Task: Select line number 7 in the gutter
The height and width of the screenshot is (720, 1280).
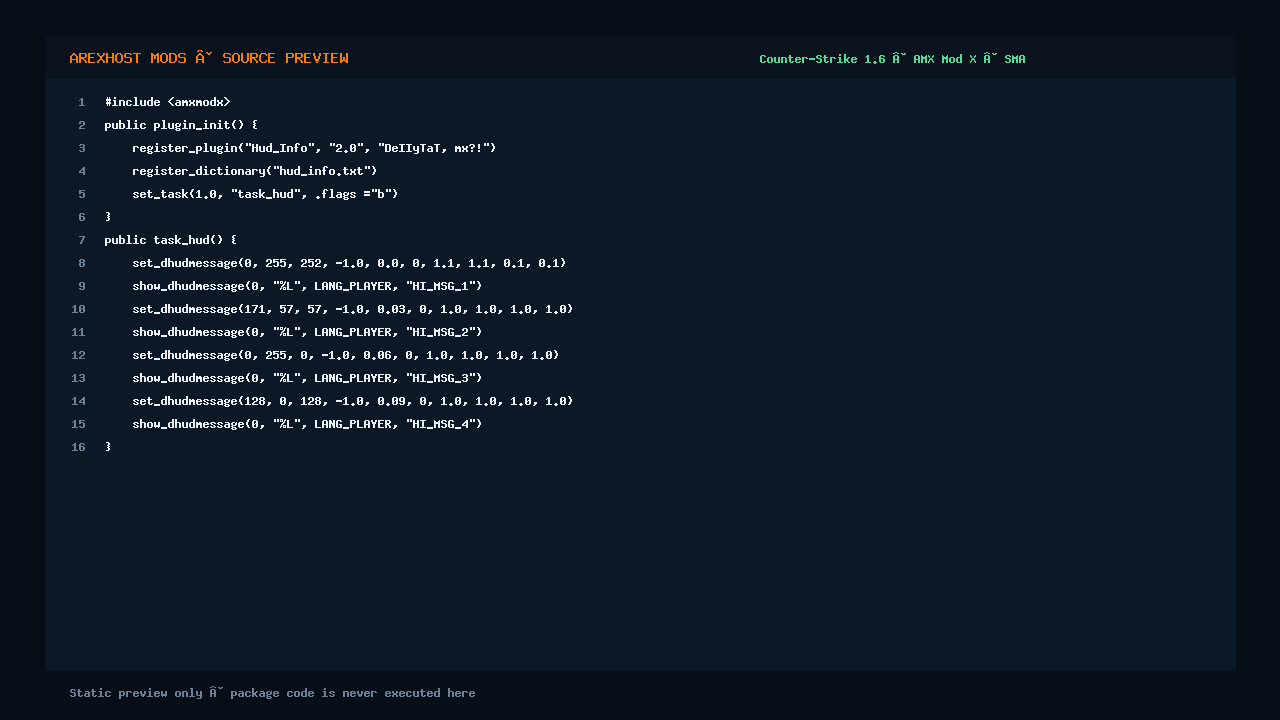Action: pos(82,240)
